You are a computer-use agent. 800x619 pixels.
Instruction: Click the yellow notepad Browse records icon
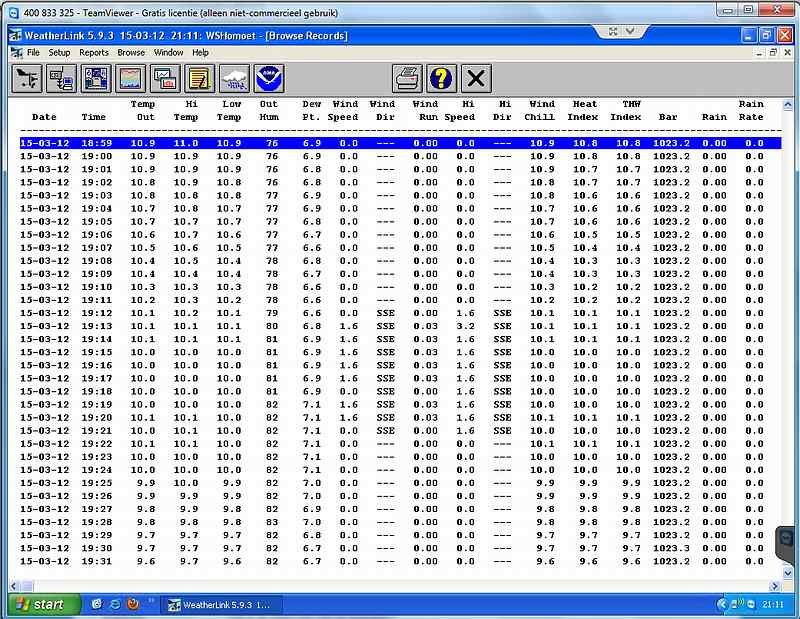pyautogui.click(x=200, y=79)
